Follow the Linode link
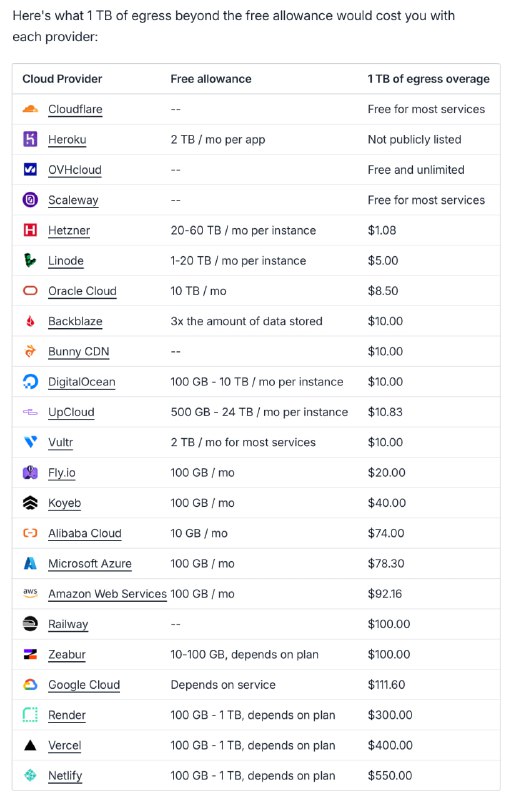511x800 pixels. 66,261
